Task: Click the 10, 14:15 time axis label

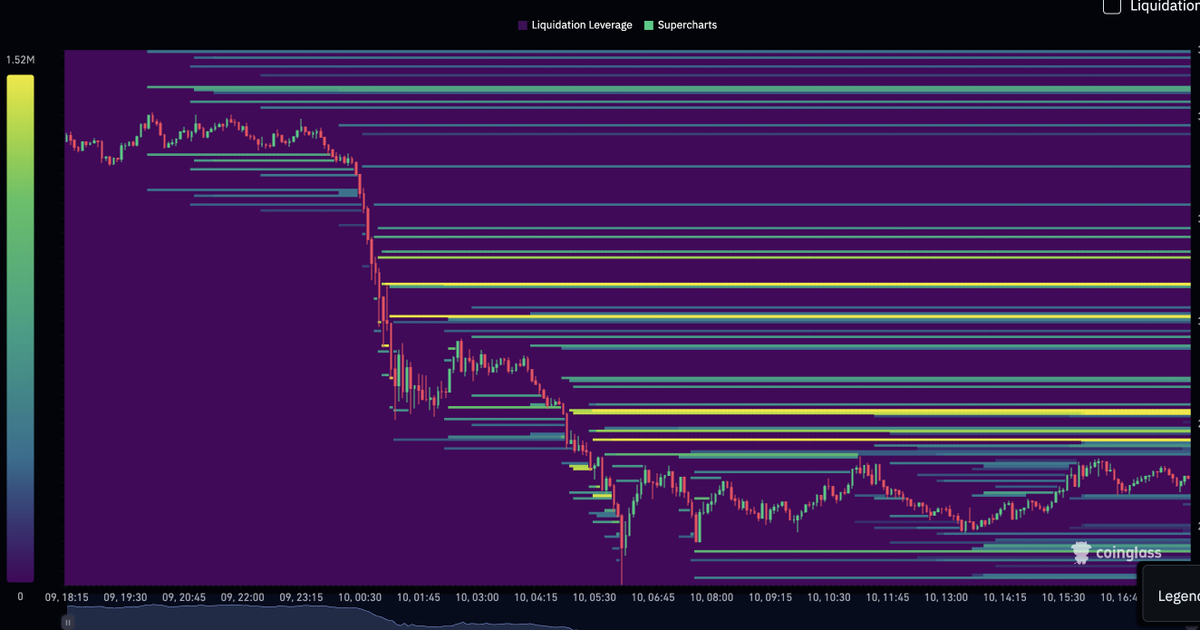Action: click(1005, 597)
